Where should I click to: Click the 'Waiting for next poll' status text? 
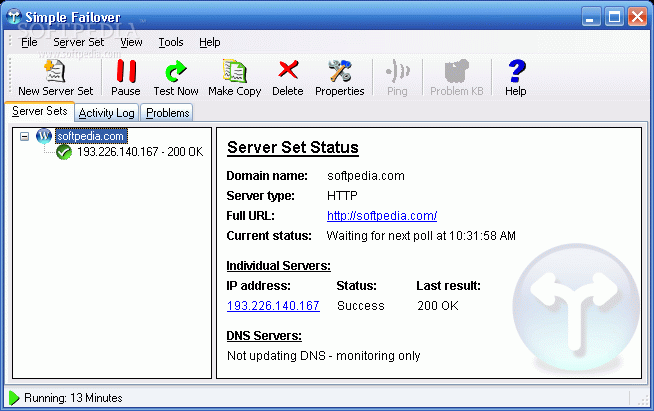(421, 236)
